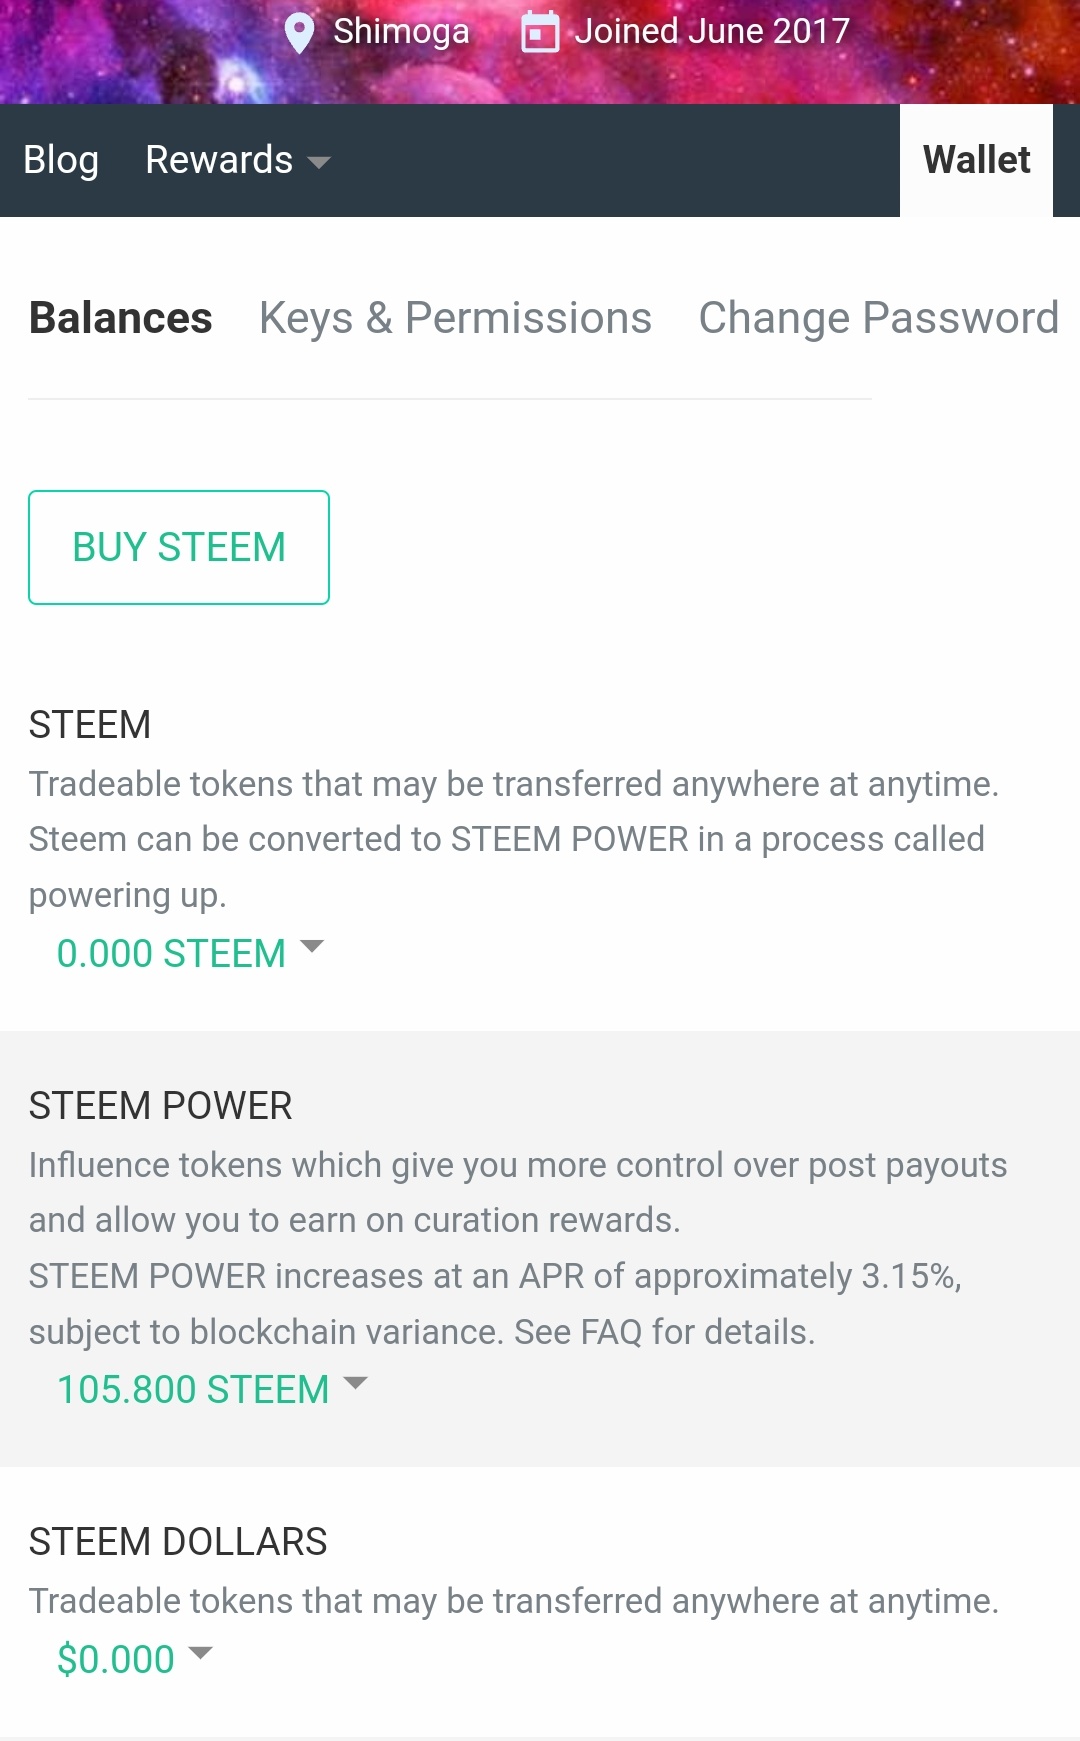Click the location pin icon beside Shimoga
Image resolution: width=1080 pixels, height=1741 pixels.
(x=299, y=33)
